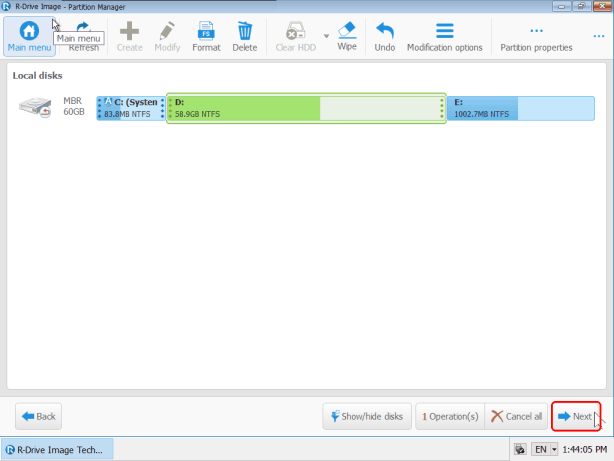Screen dimensions: 614x461
Task: Click the EN language indicator
Action: [541, 449]
